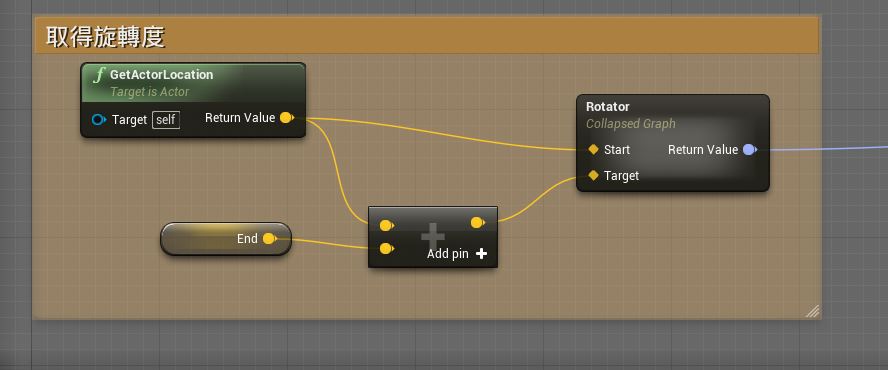
Task: Click the output pin of the add node
Action: click(478, 223)
